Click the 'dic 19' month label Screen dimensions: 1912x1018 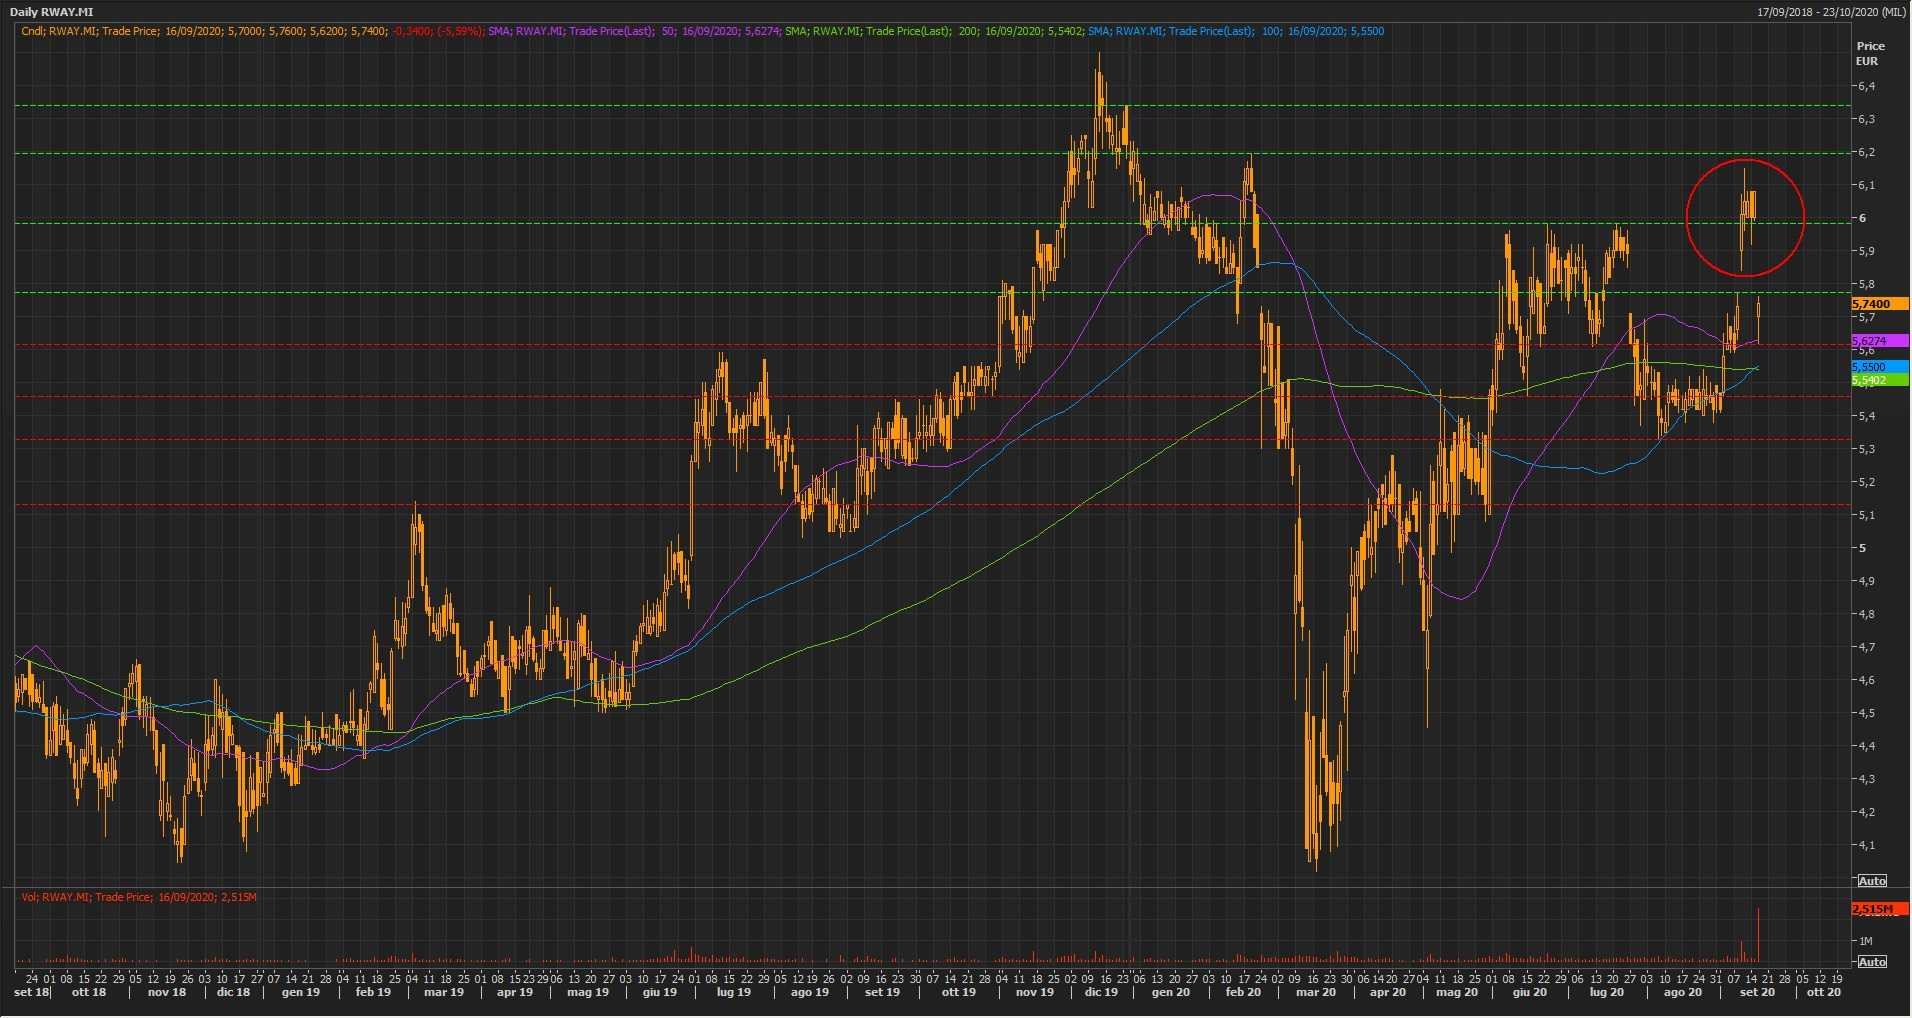(1101, 992)
